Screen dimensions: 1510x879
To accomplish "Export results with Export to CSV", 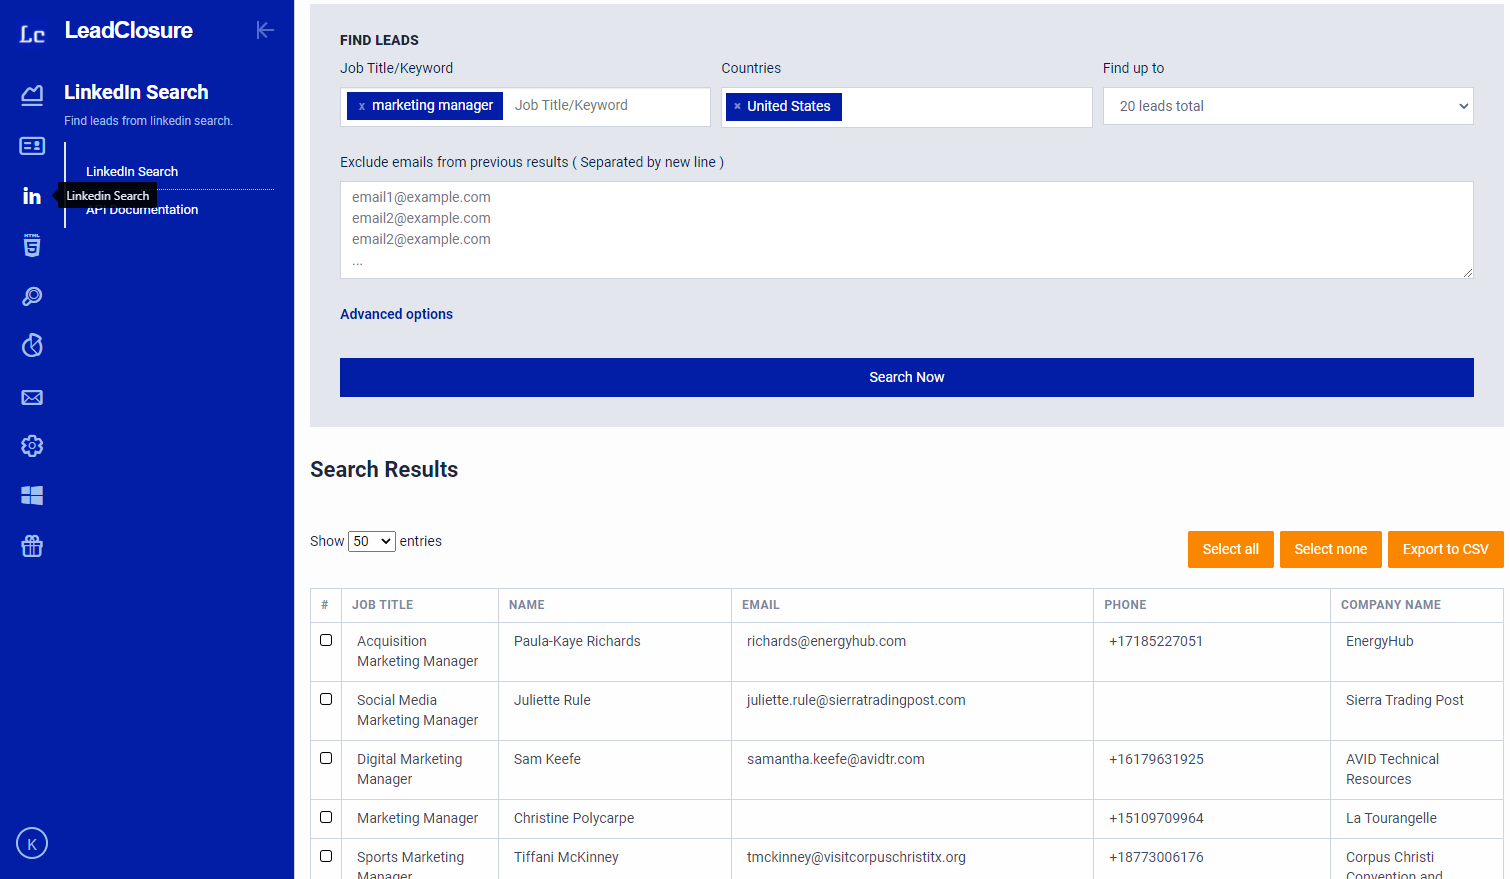I will pyautogui.click(x=1446, y=549).
